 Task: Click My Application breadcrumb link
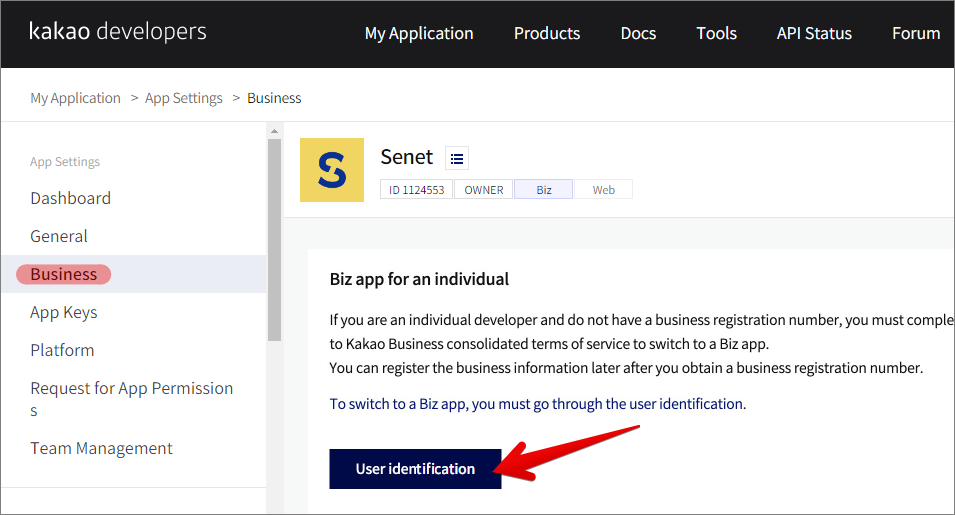75,98
